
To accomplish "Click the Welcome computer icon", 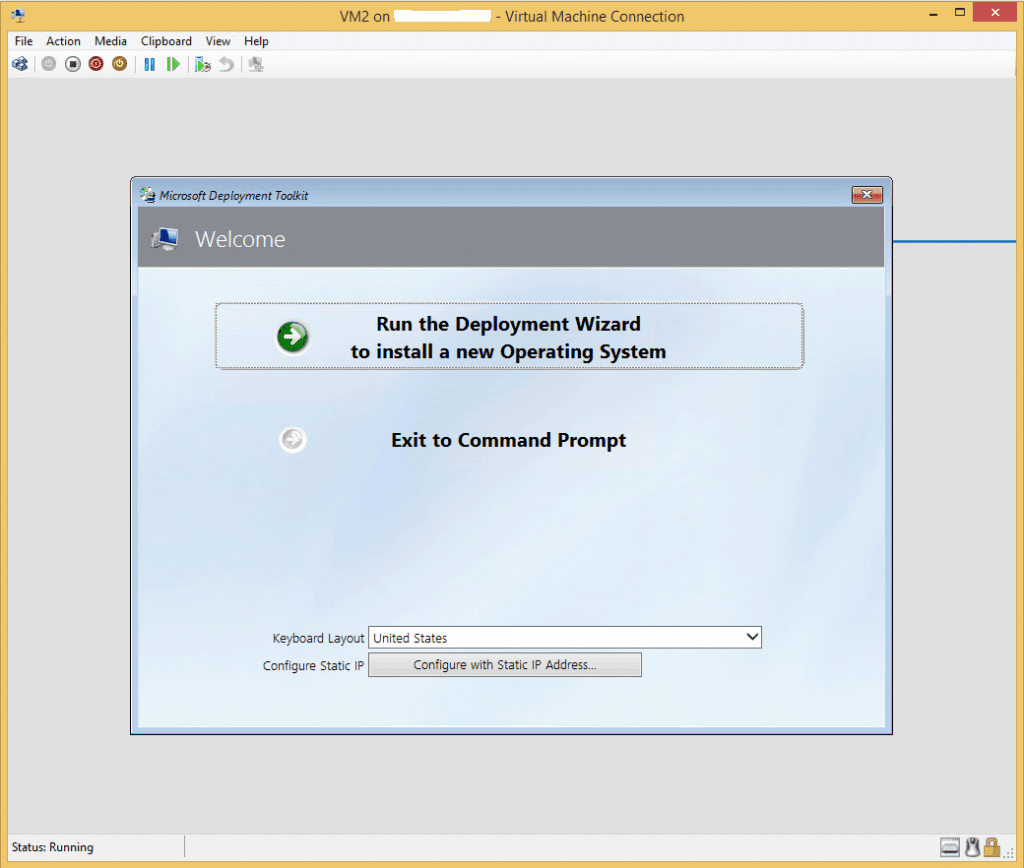I will click(165, 239).
